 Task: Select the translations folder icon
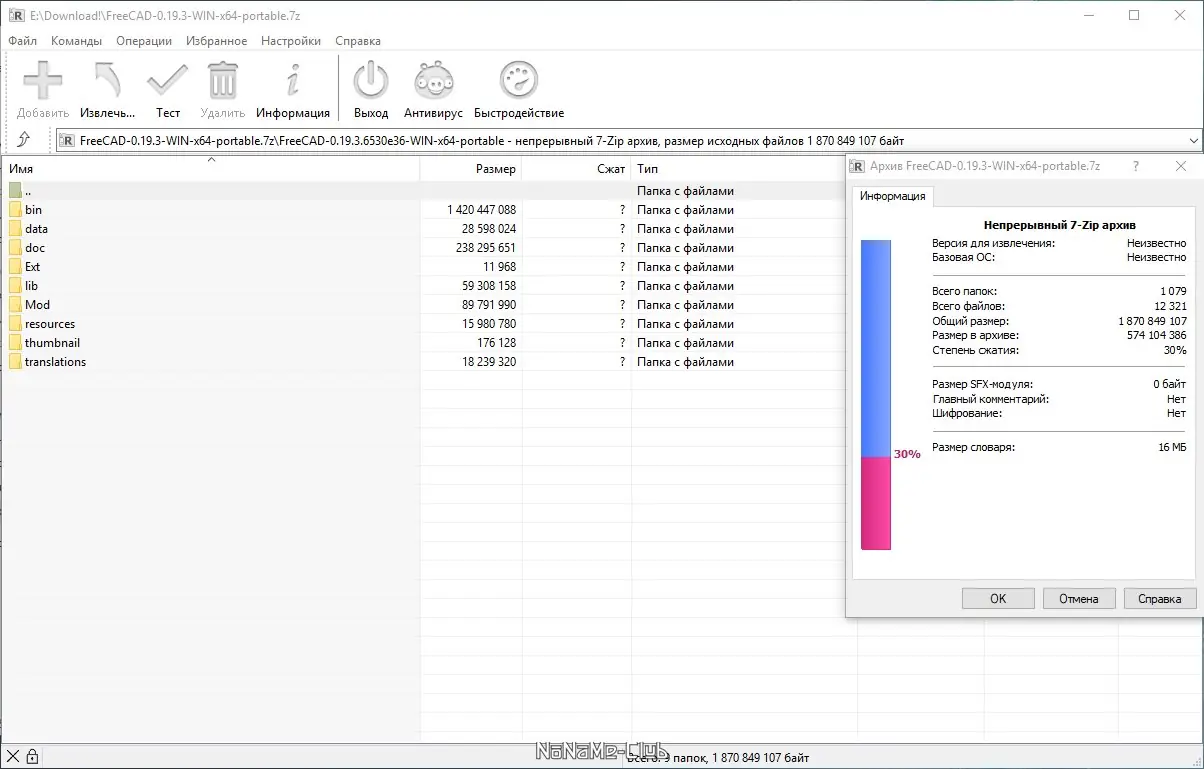[15, 362]
